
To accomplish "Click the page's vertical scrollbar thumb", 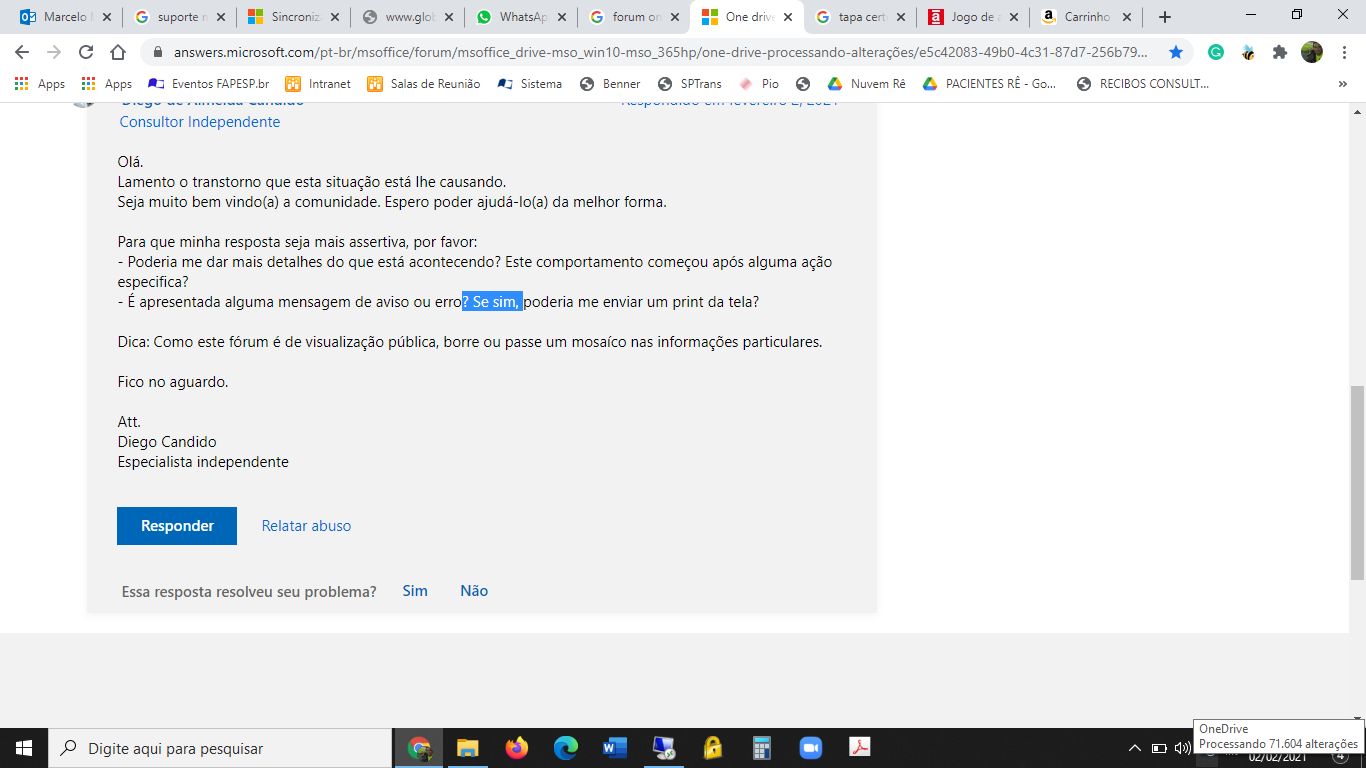I will point(1357,482).
